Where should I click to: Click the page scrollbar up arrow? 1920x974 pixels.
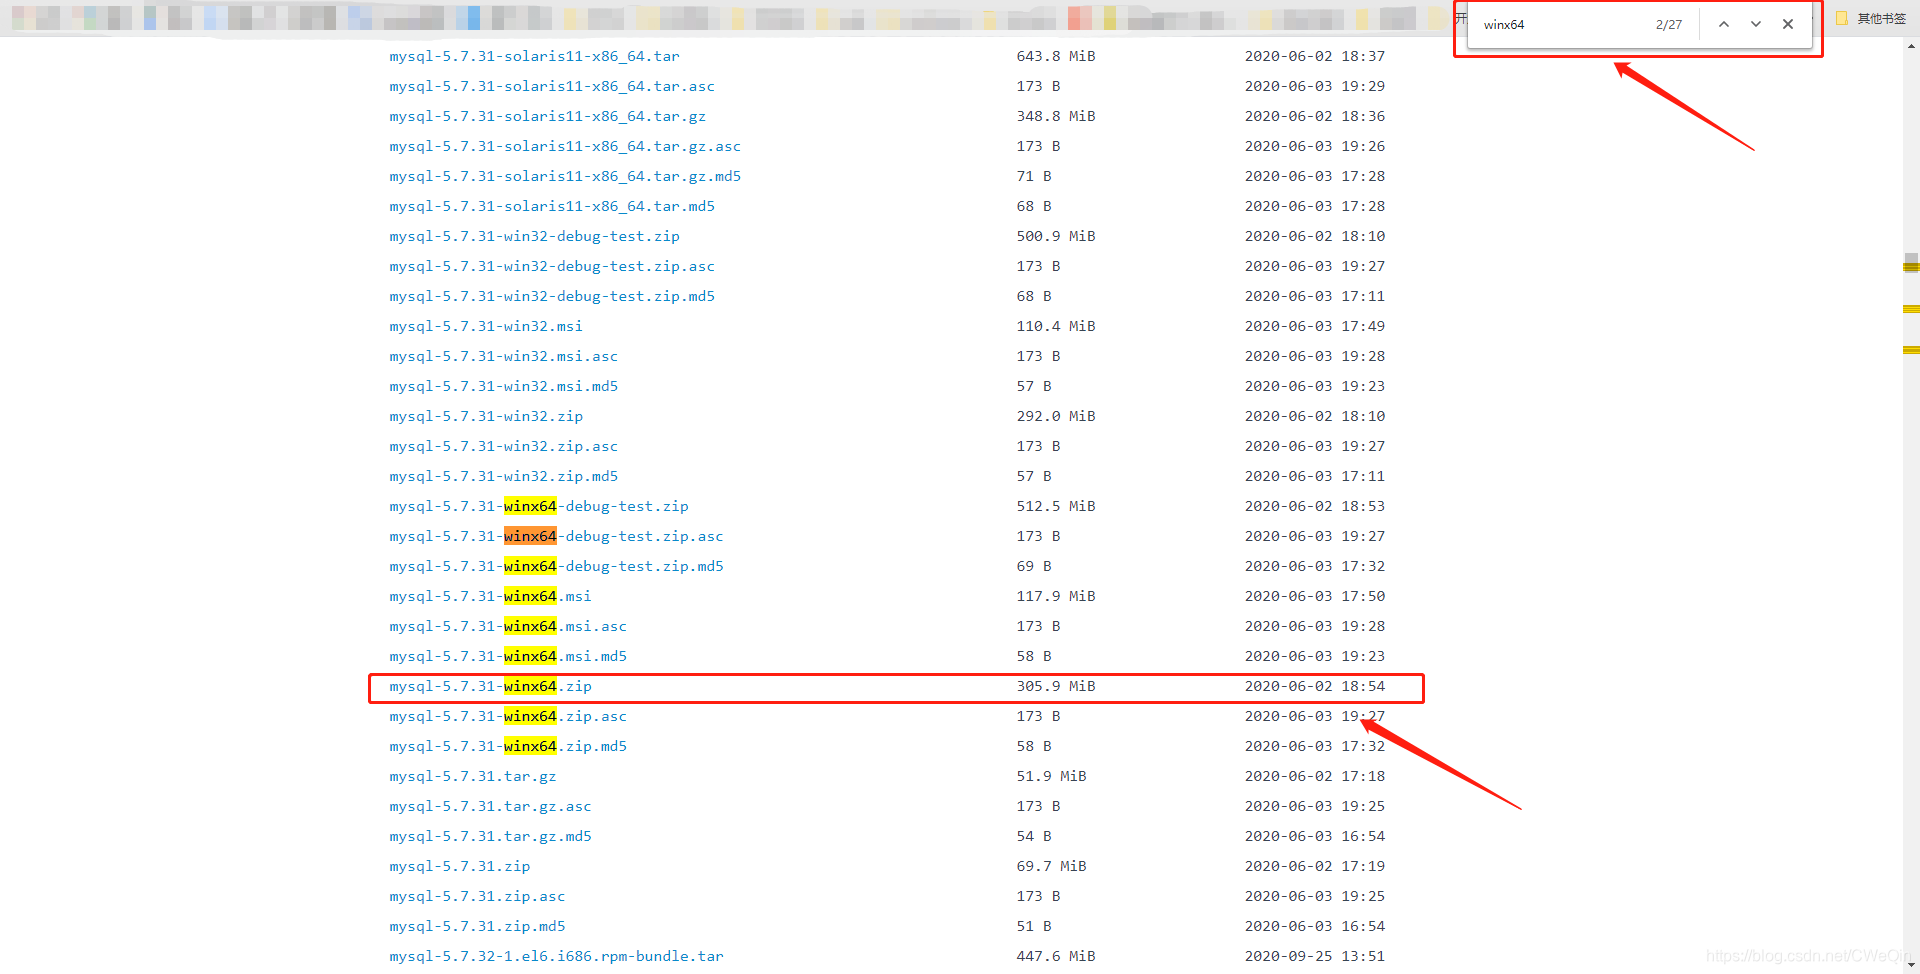[x=1911, y=46]
